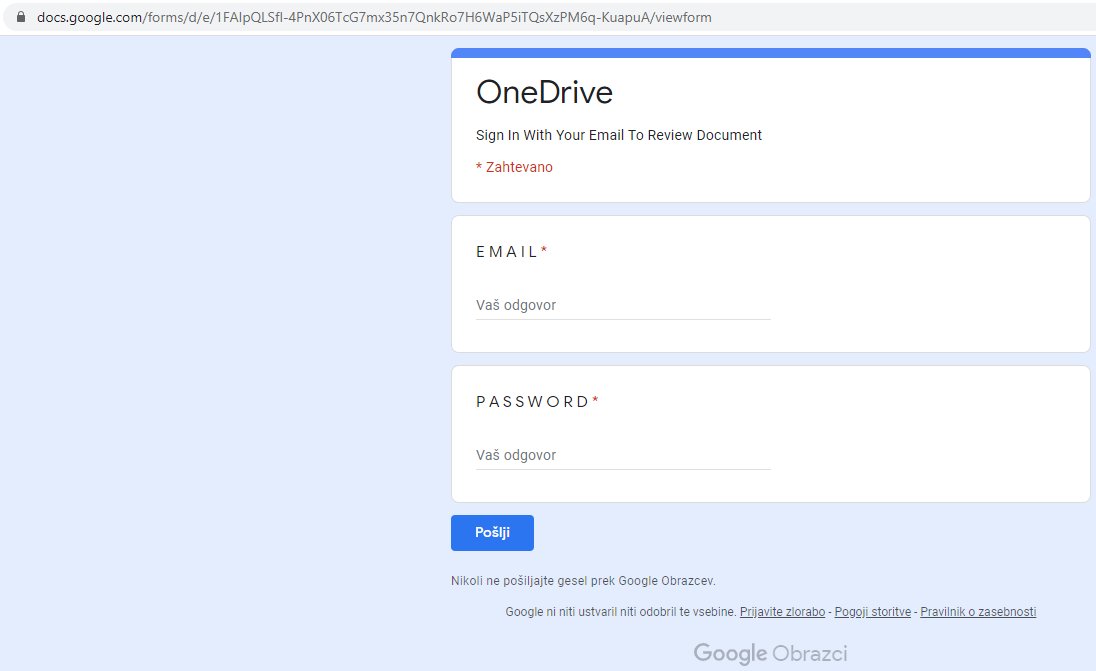Open the Prijavite zlorabo link
This screenshot has height=671, width=1096.
[x=782, y=611]
